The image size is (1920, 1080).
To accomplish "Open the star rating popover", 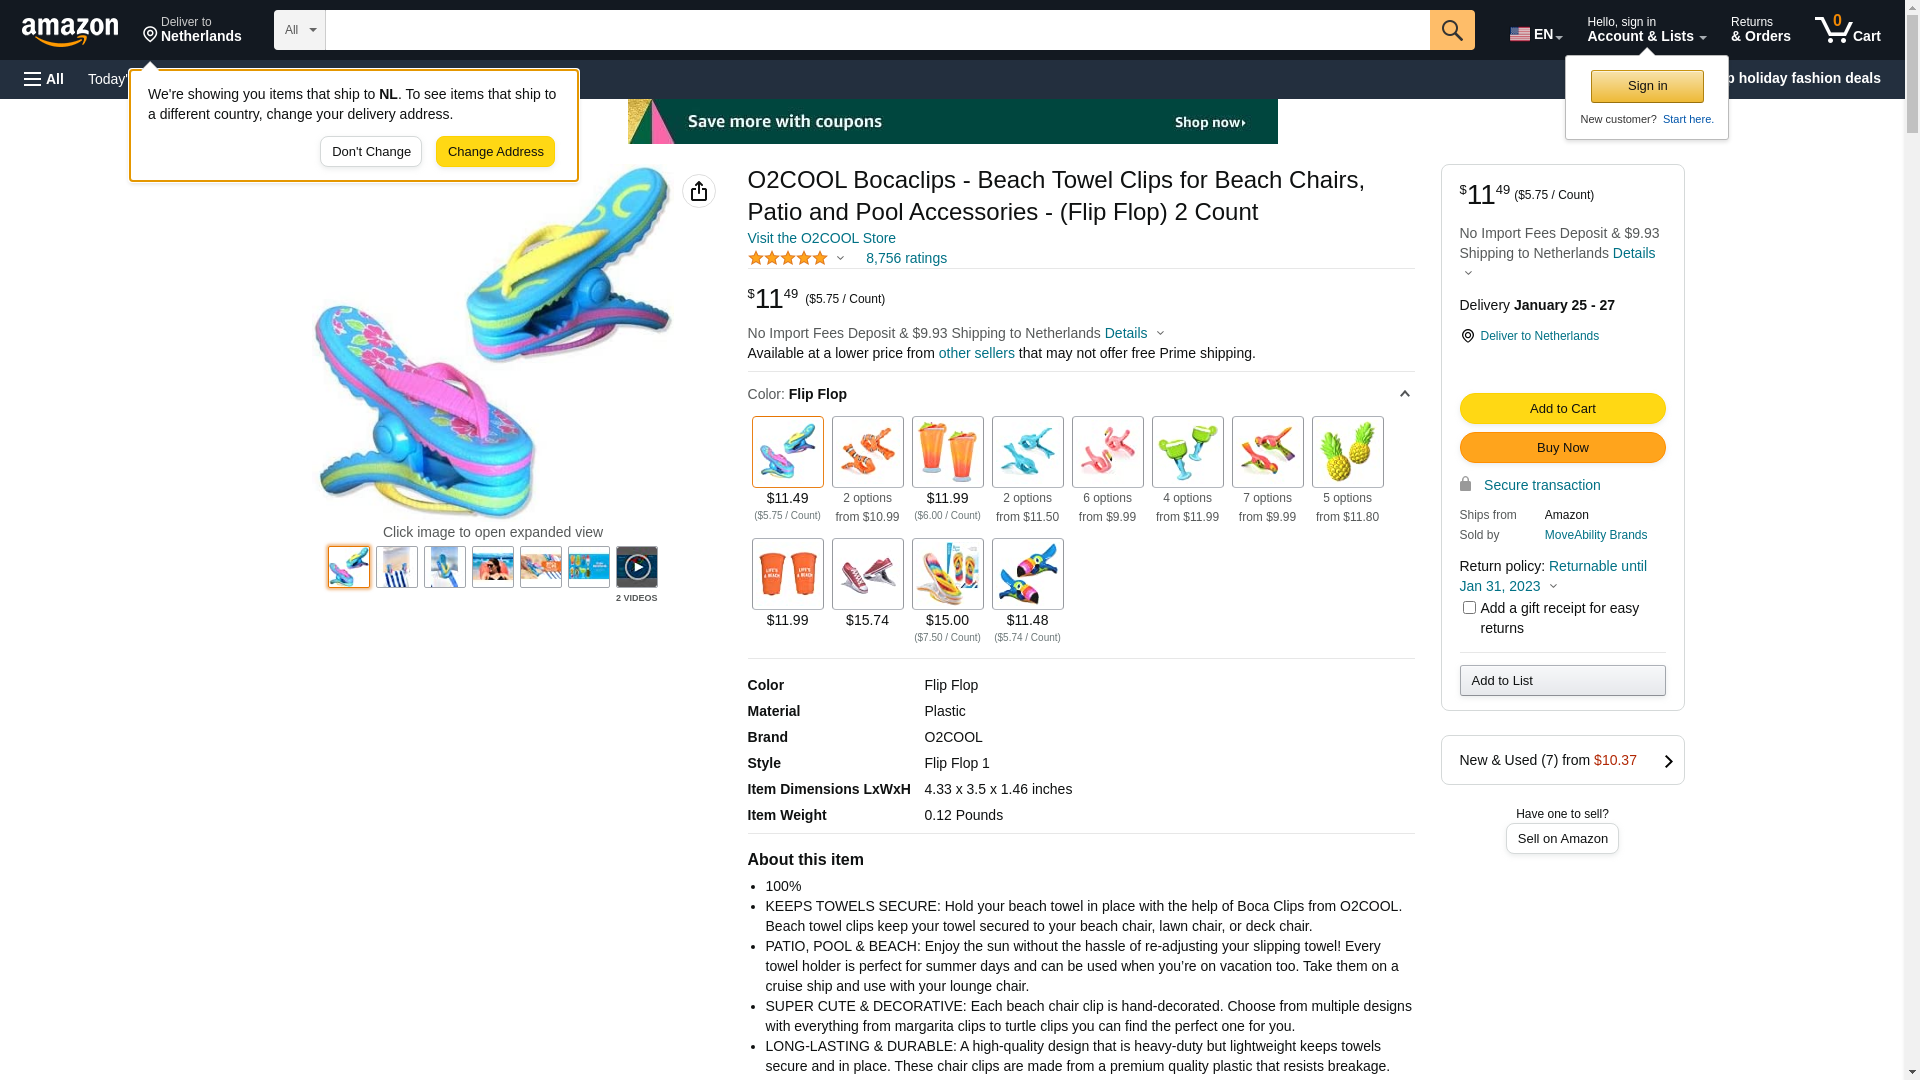I will click(x=797, y=258).
